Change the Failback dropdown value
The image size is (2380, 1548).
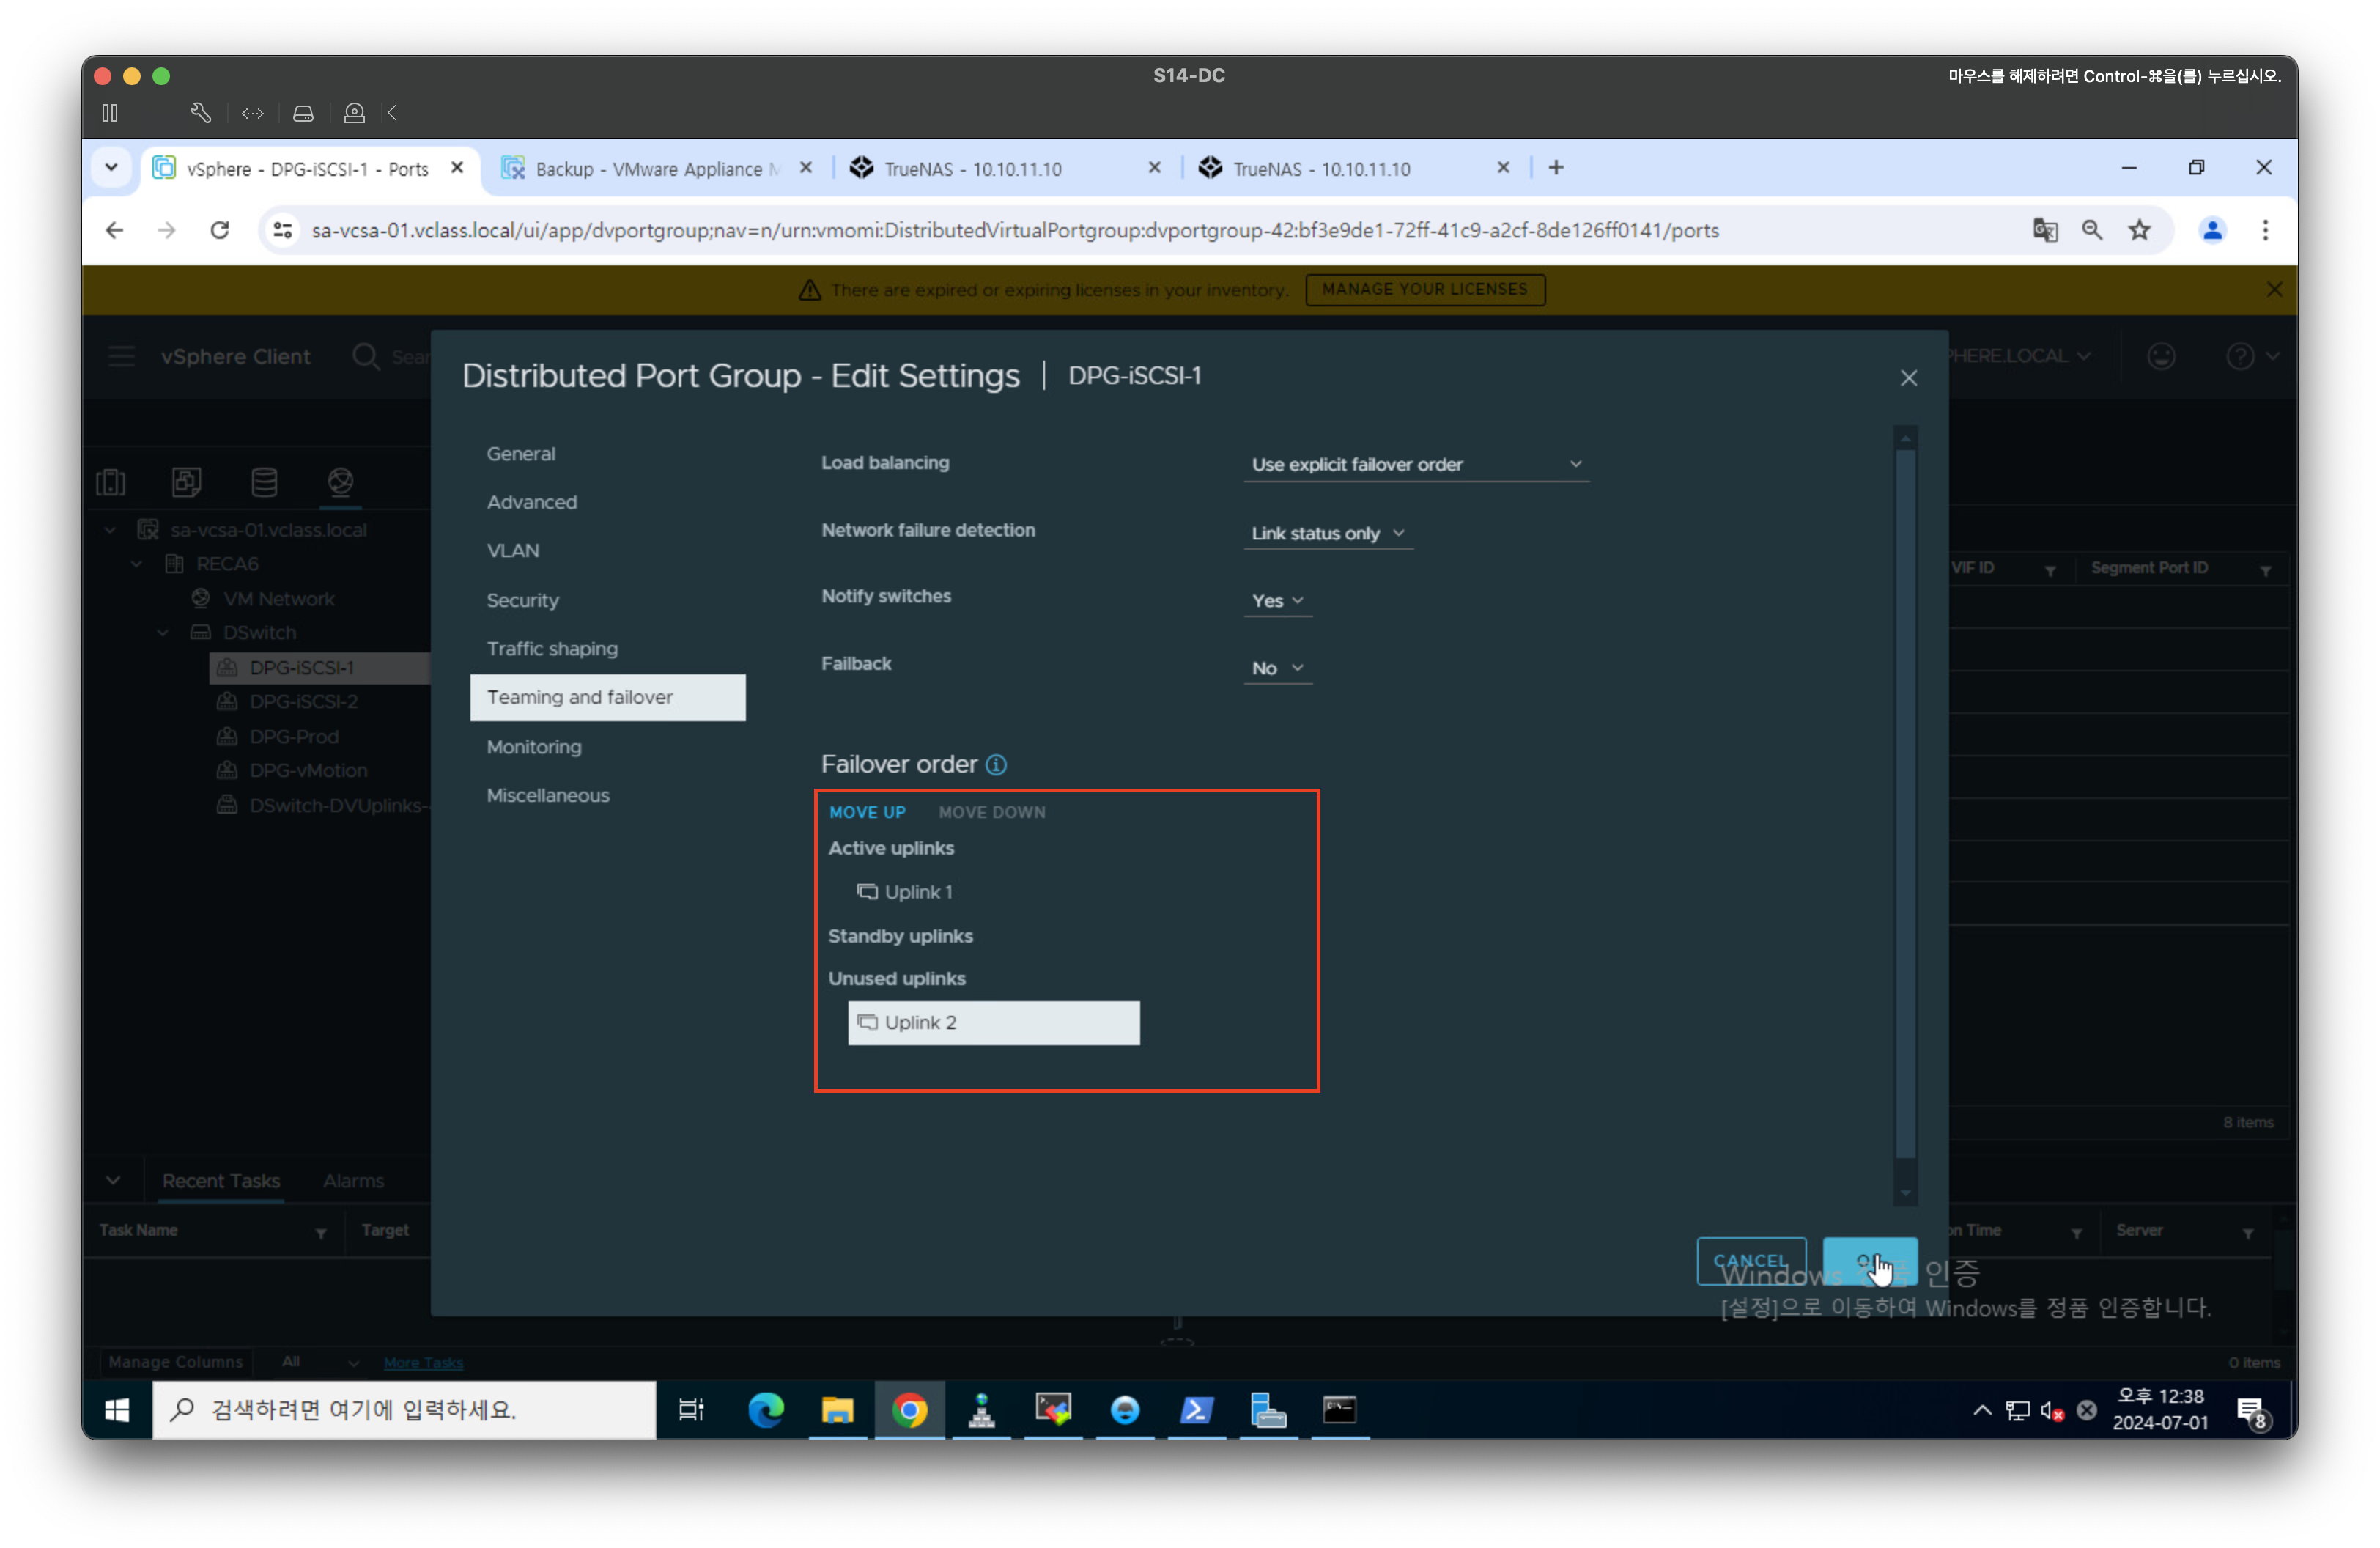coord(1277,668)
